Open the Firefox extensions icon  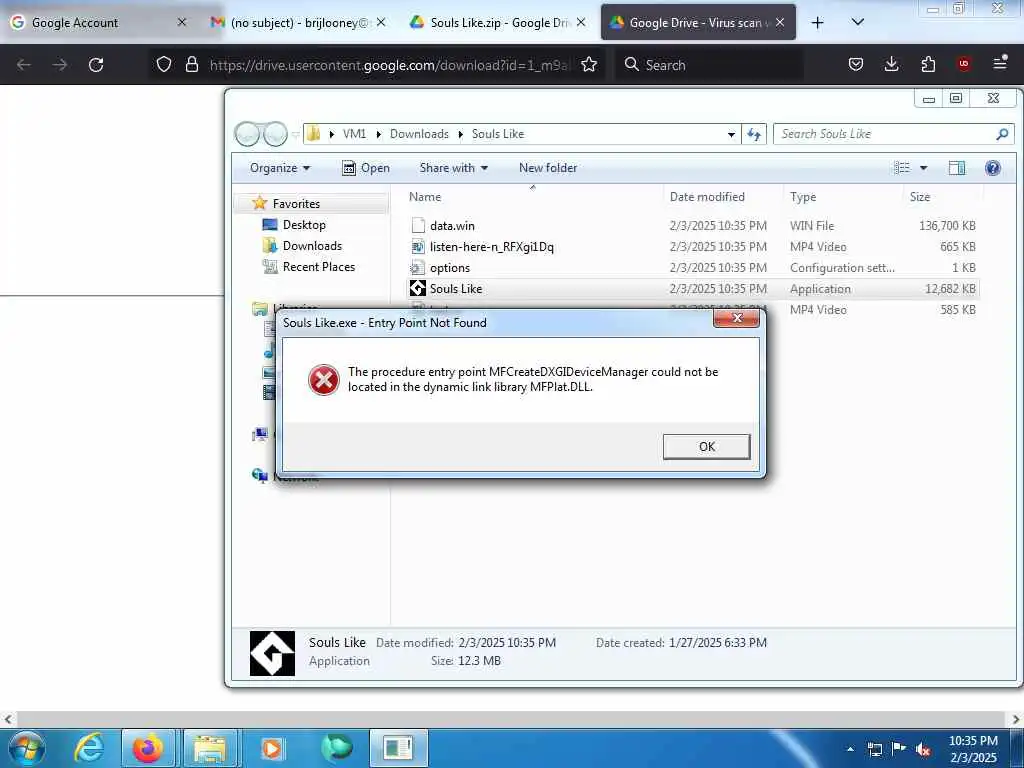pyautogui.click(x=928, y=65)
